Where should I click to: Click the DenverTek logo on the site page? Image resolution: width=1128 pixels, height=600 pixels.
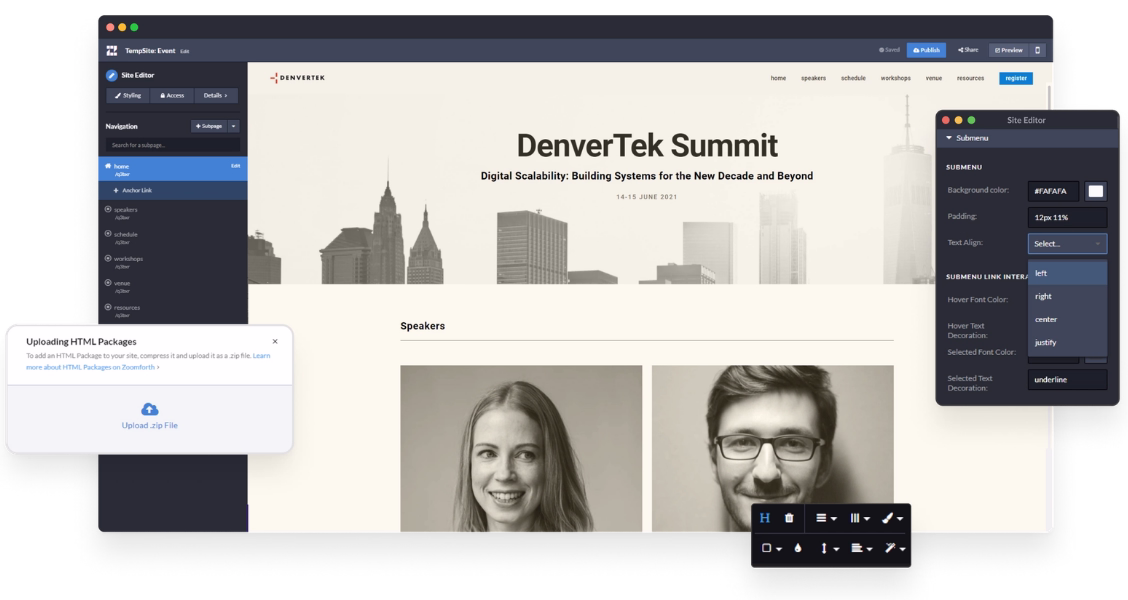(297, 78)
